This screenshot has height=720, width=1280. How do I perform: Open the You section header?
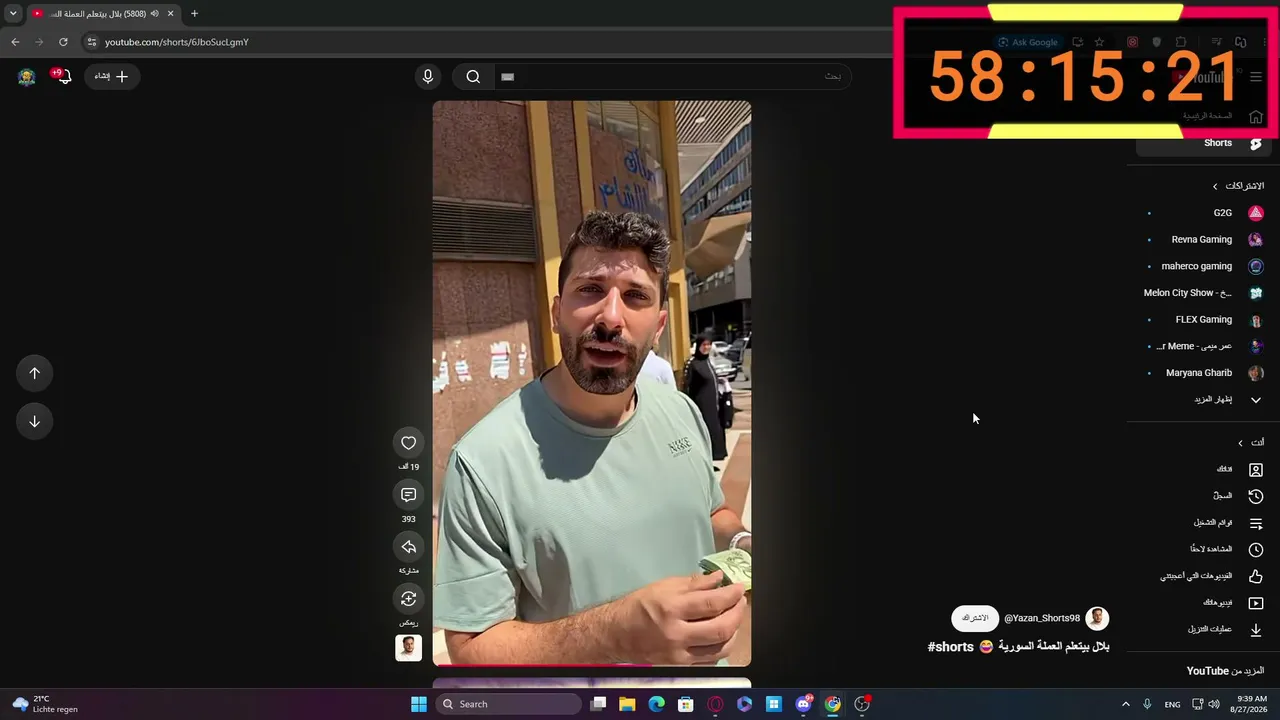[1250, 442]
